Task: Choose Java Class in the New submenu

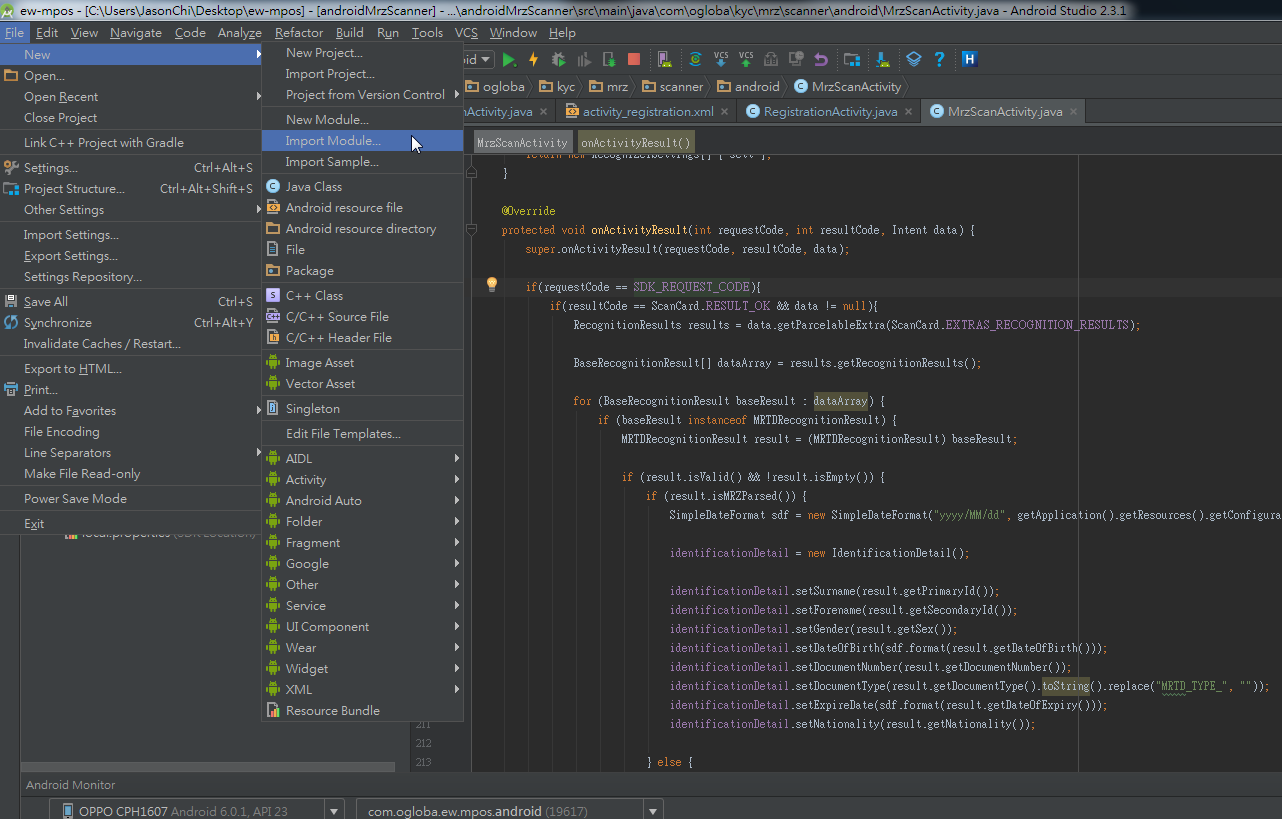Action: coord(314,187)
